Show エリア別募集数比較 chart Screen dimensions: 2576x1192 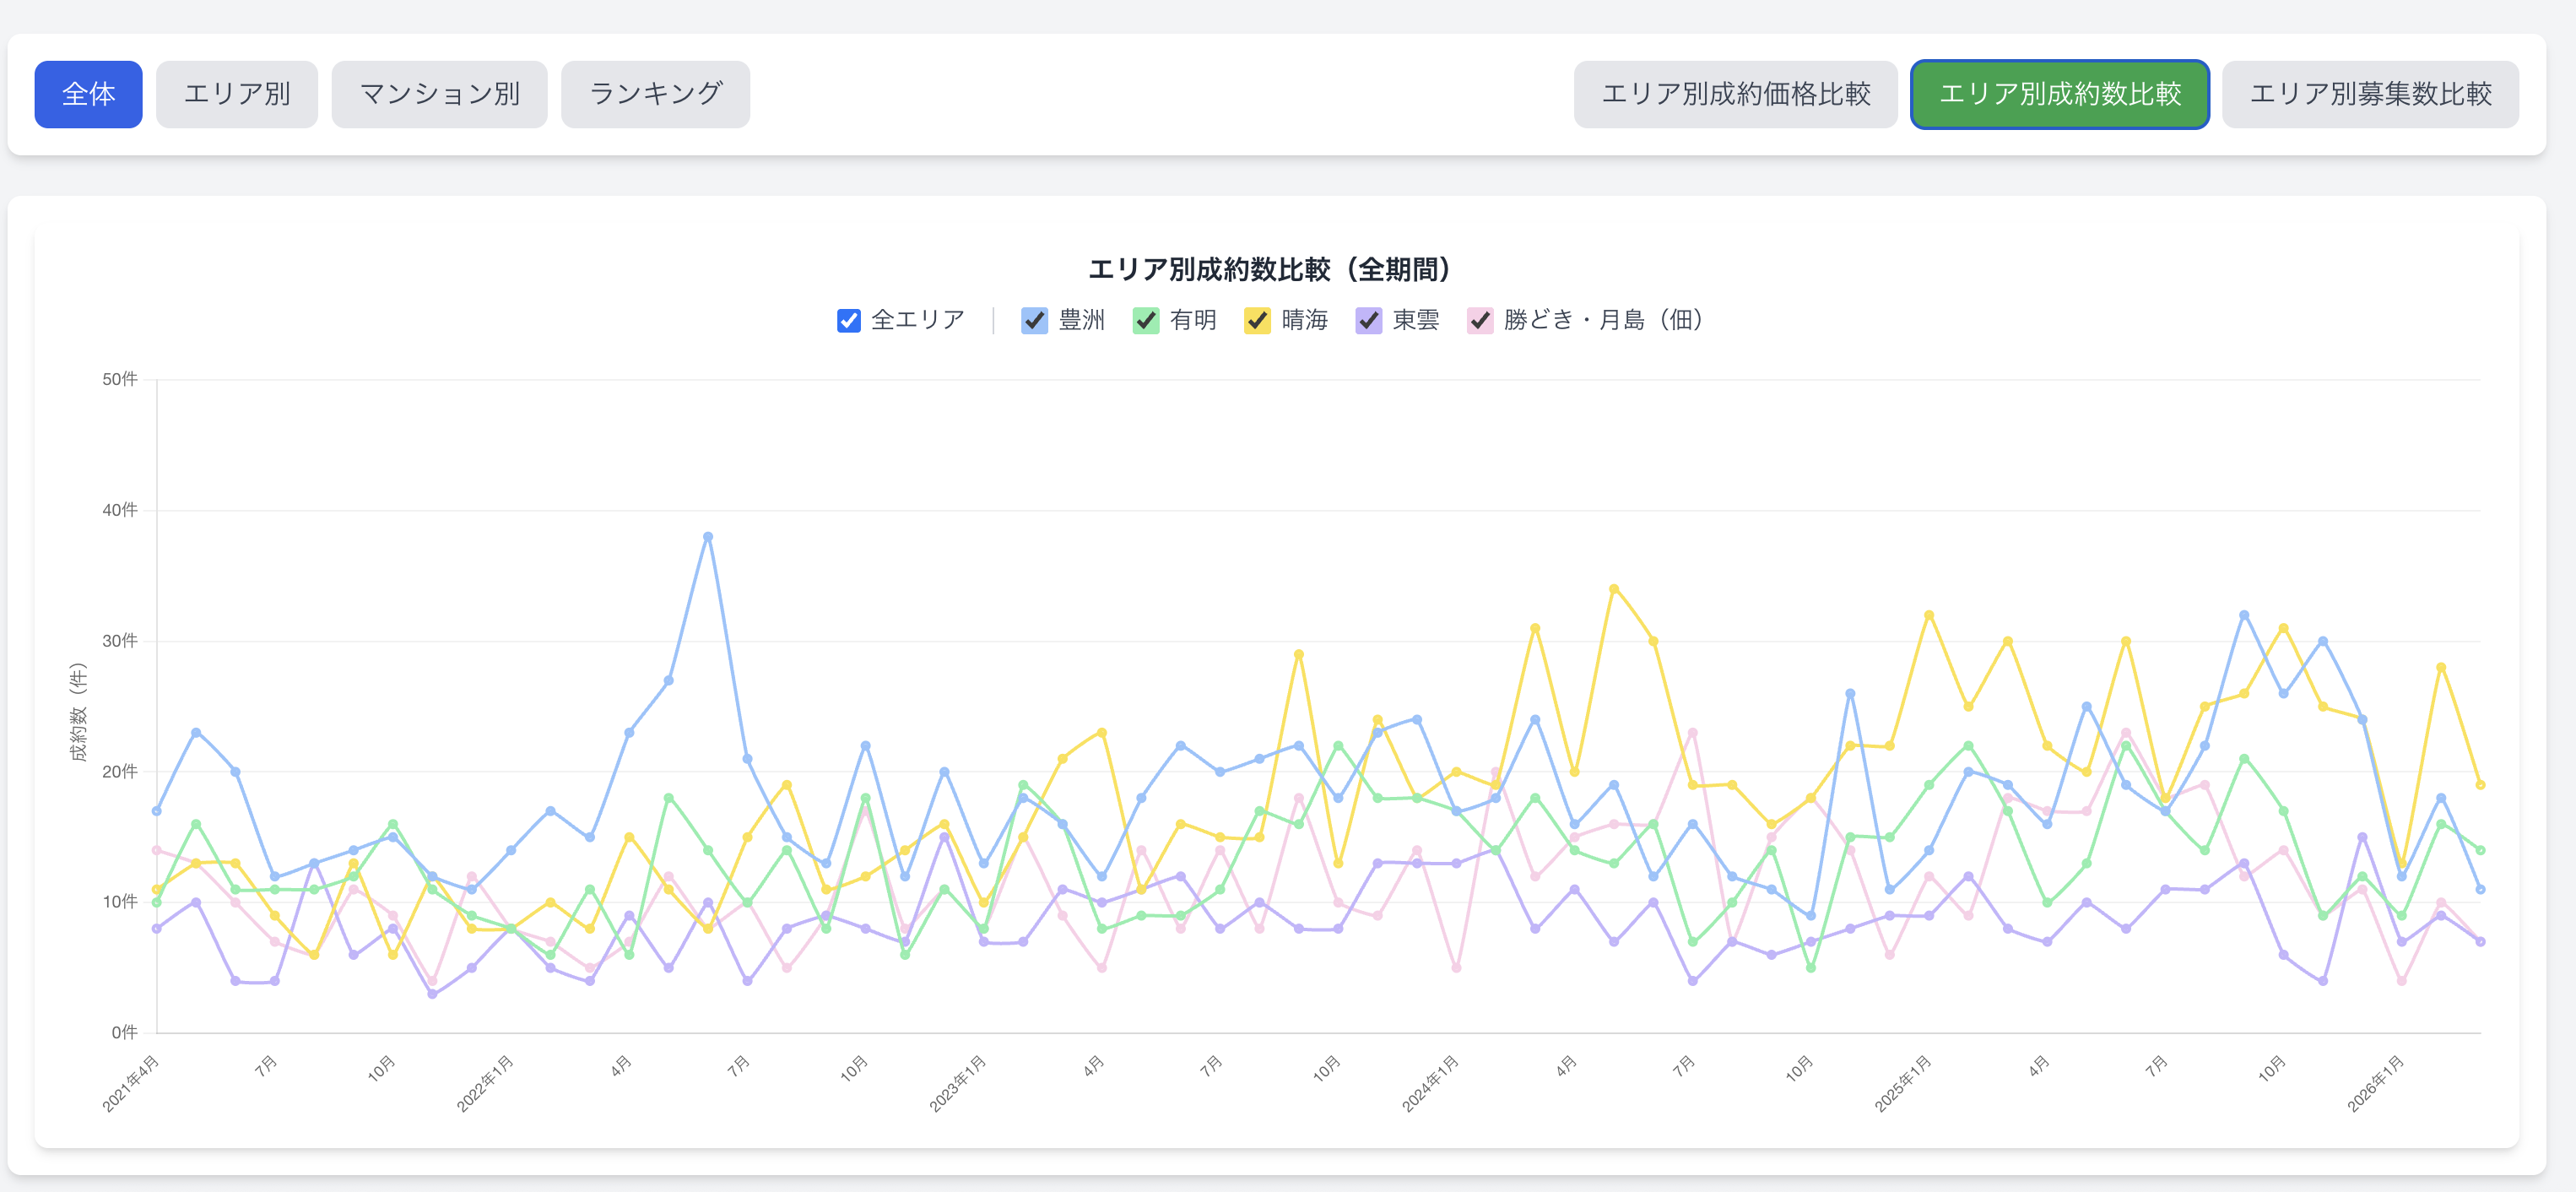[x=2369, y=94]
